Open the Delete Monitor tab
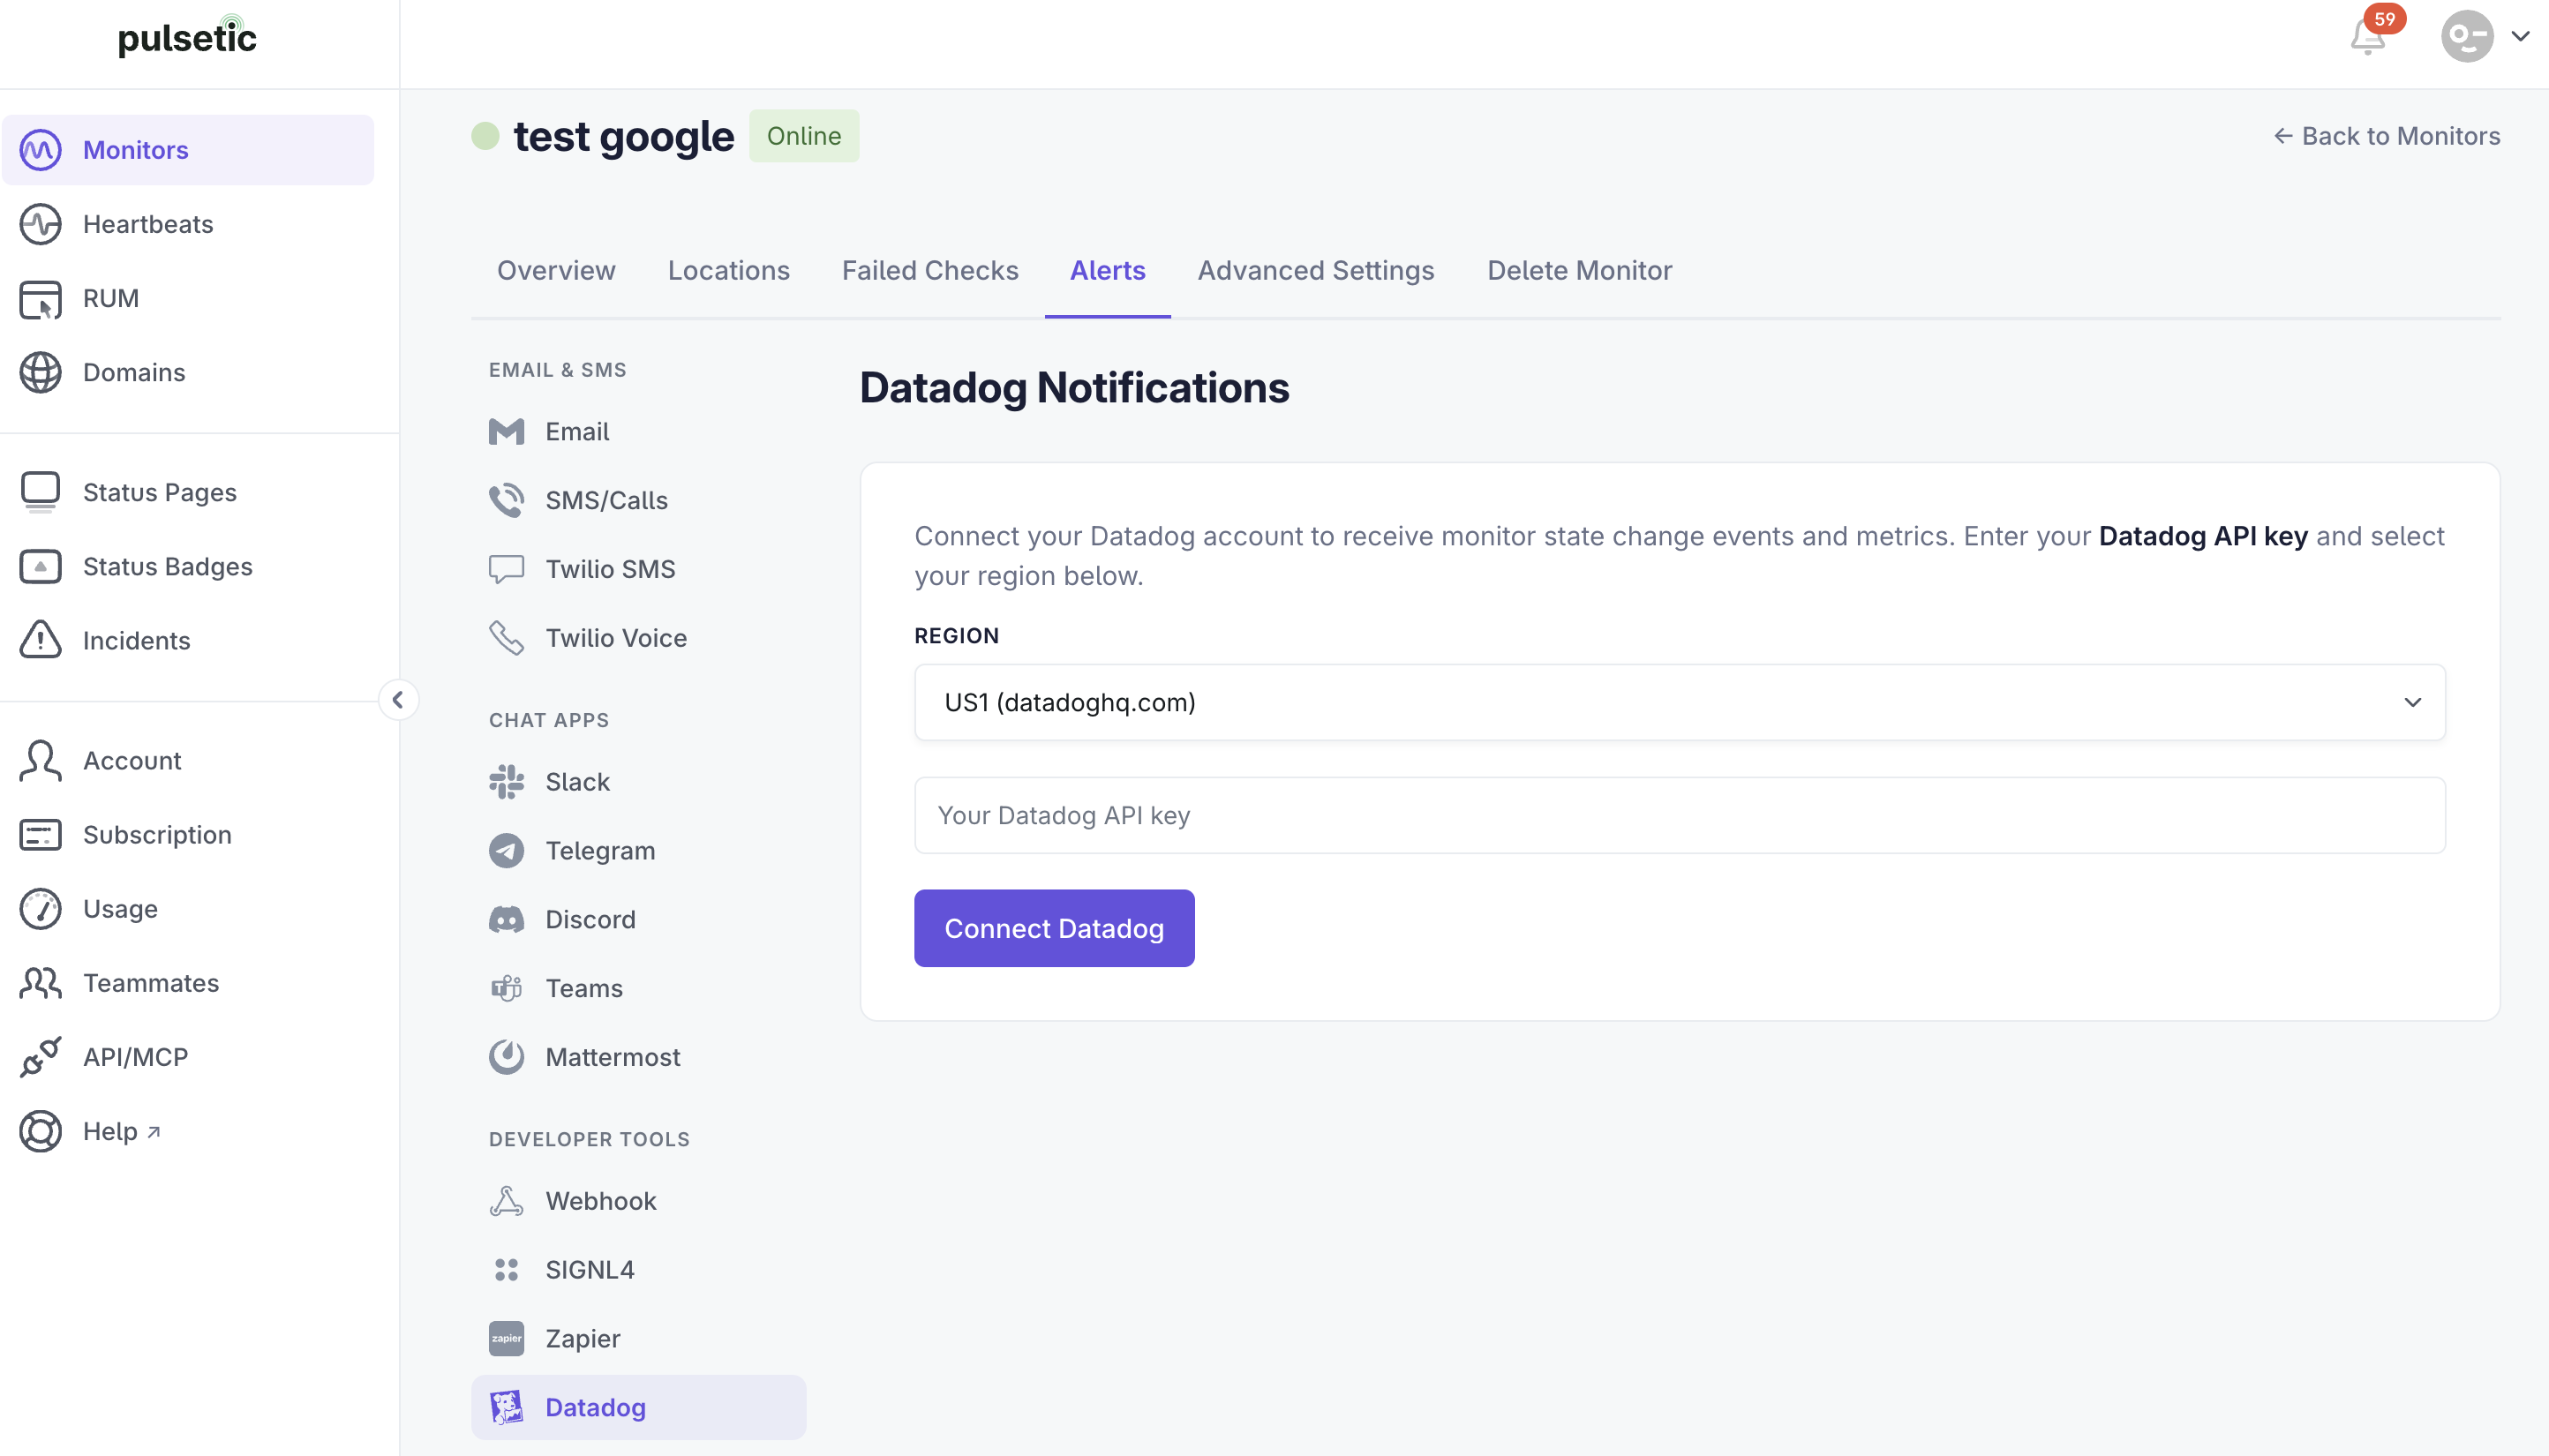This screenshot has height=1456, width=2549. (x=1579, y=270)
